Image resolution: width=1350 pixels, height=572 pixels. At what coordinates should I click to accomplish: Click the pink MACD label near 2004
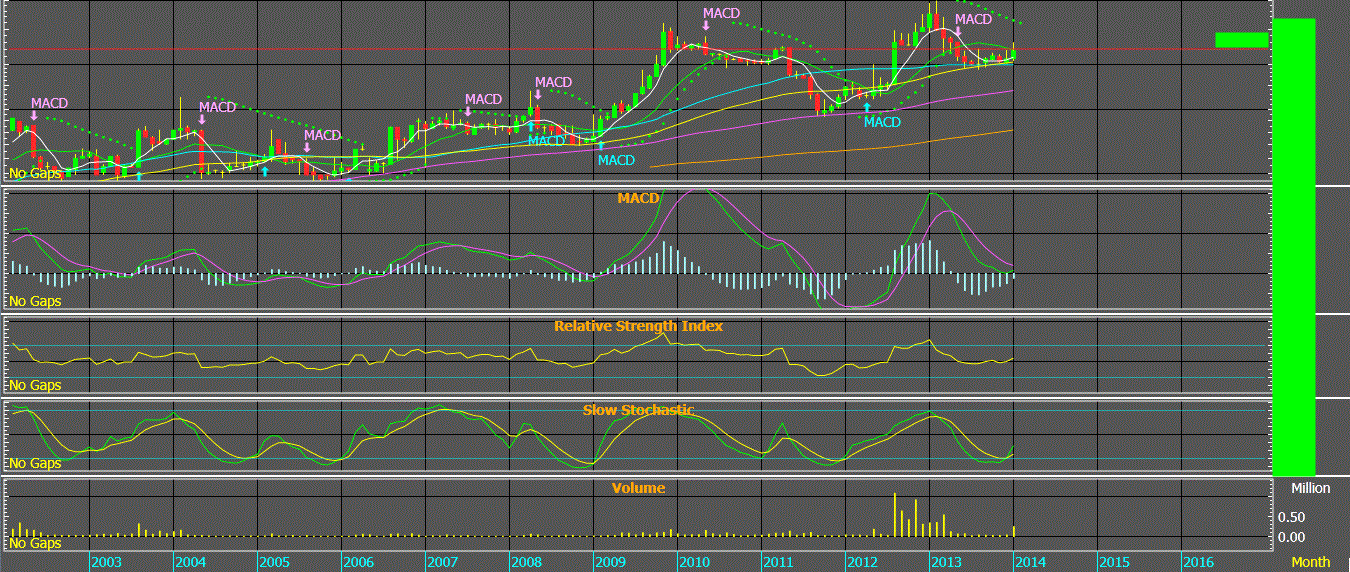tap(218, 107)
